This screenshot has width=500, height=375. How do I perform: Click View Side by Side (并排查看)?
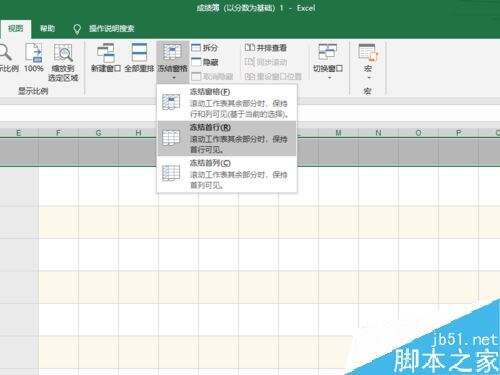pyautogui.click(x=266, y=48)
